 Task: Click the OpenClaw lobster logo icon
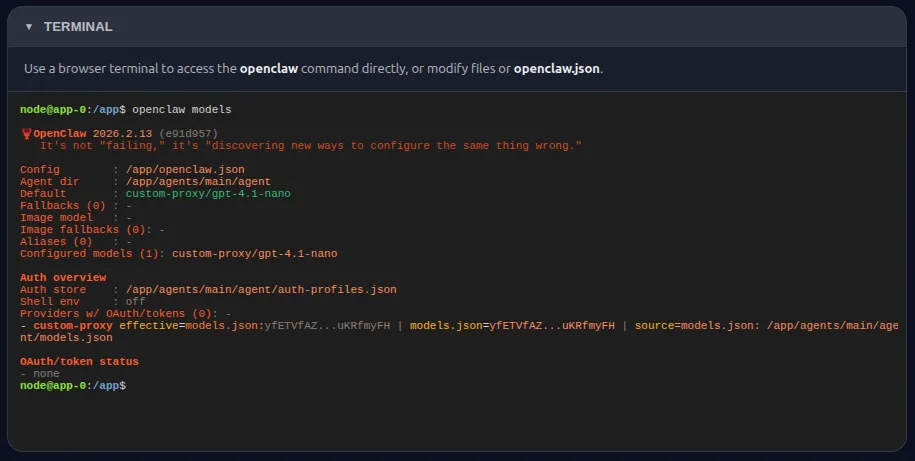(x=26, y=134)
